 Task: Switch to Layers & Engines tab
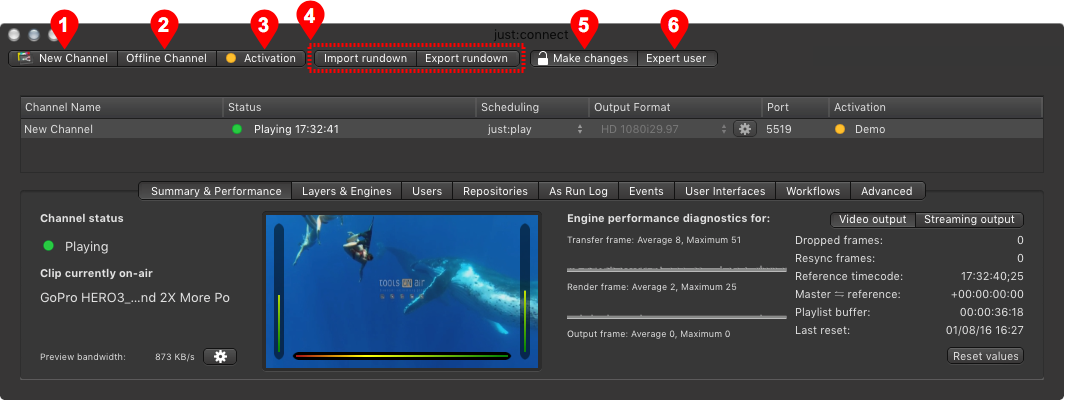pos(346,191)
